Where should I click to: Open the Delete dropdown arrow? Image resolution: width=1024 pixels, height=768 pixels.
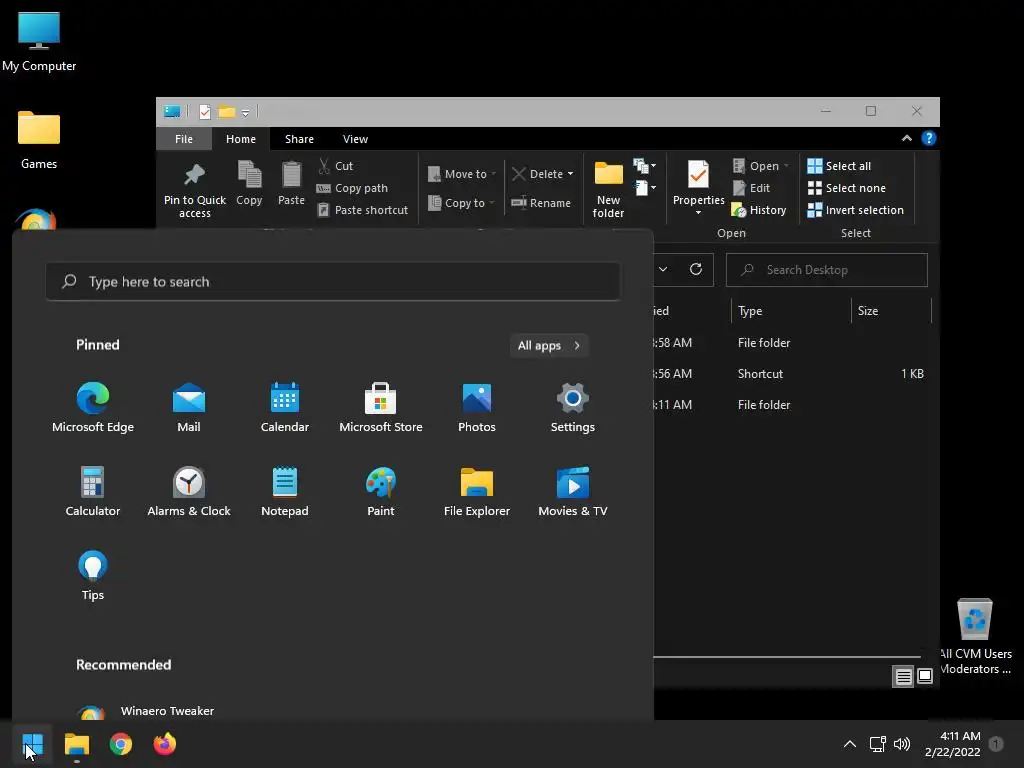[570, 174]
